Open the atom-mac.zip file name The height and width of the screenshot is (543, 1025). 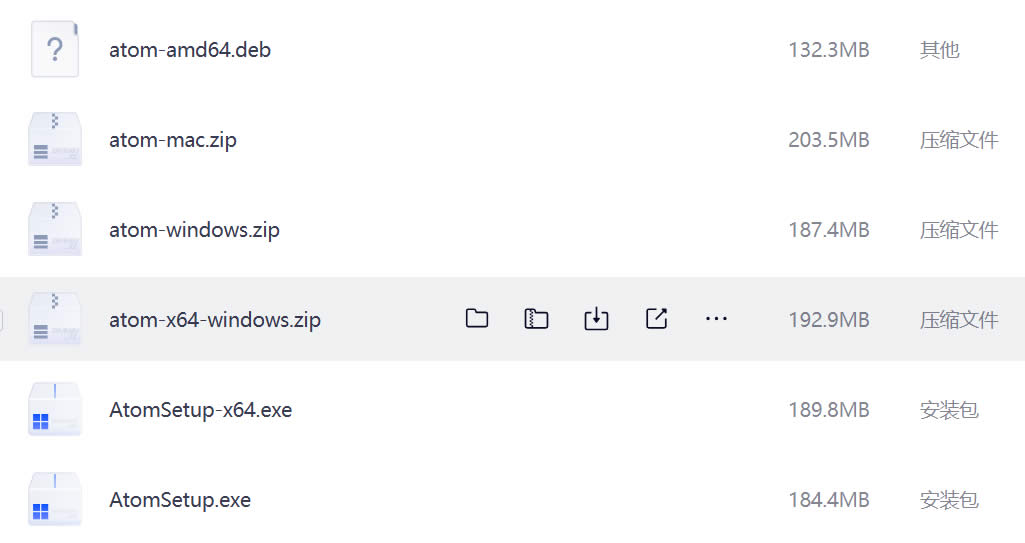173,140
